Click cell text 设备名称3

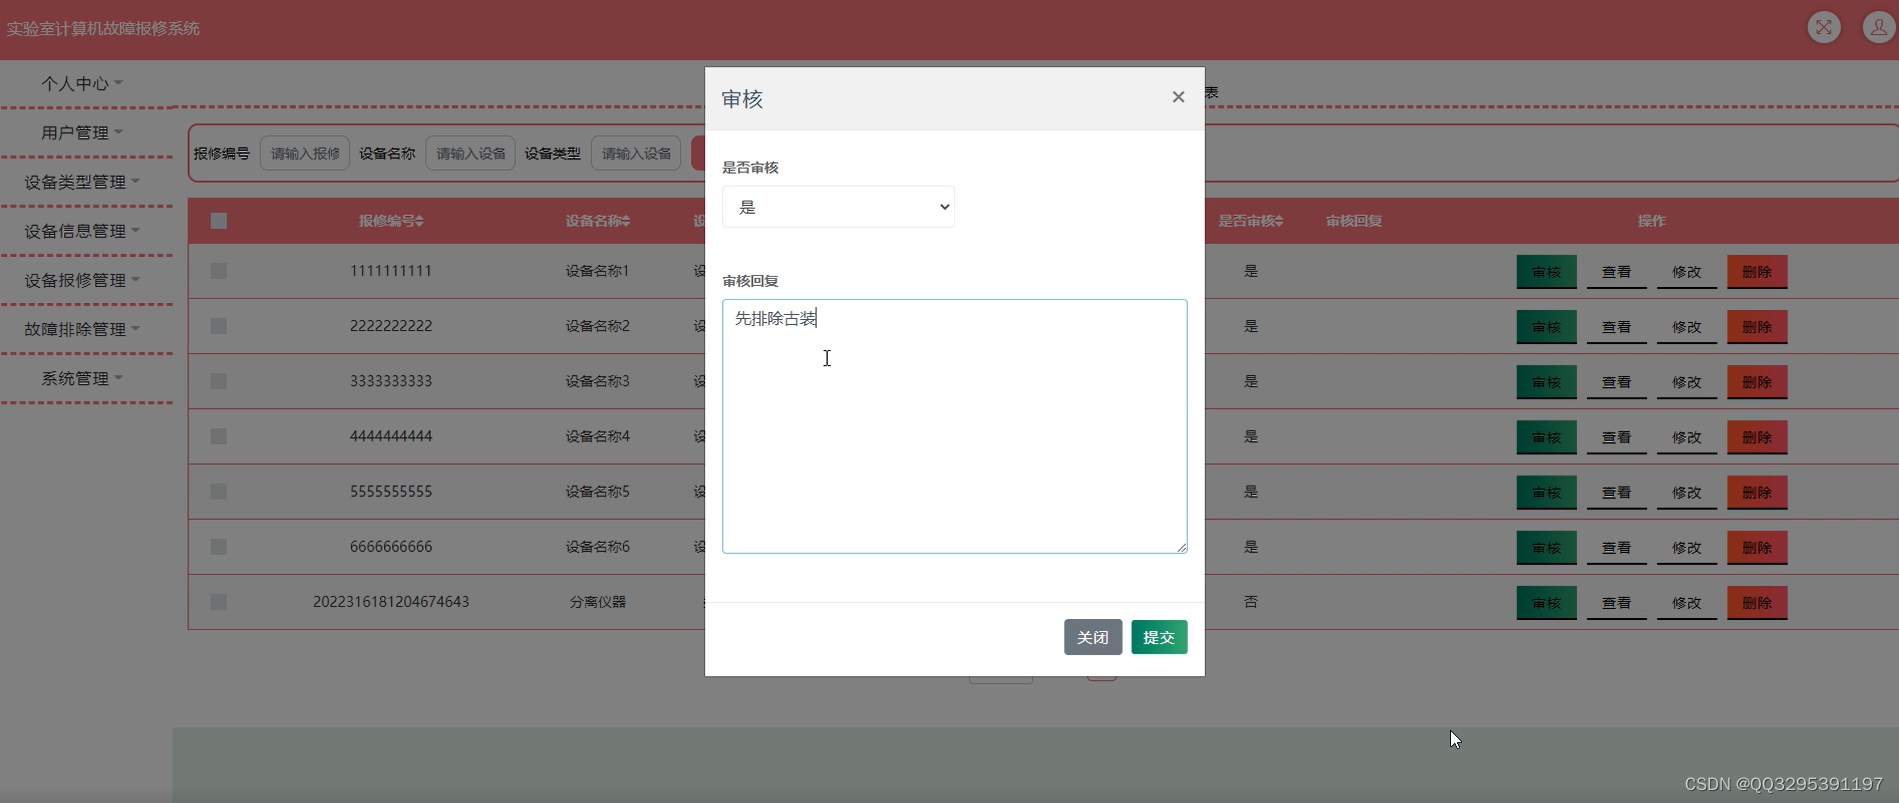click(x=597, y=381)
